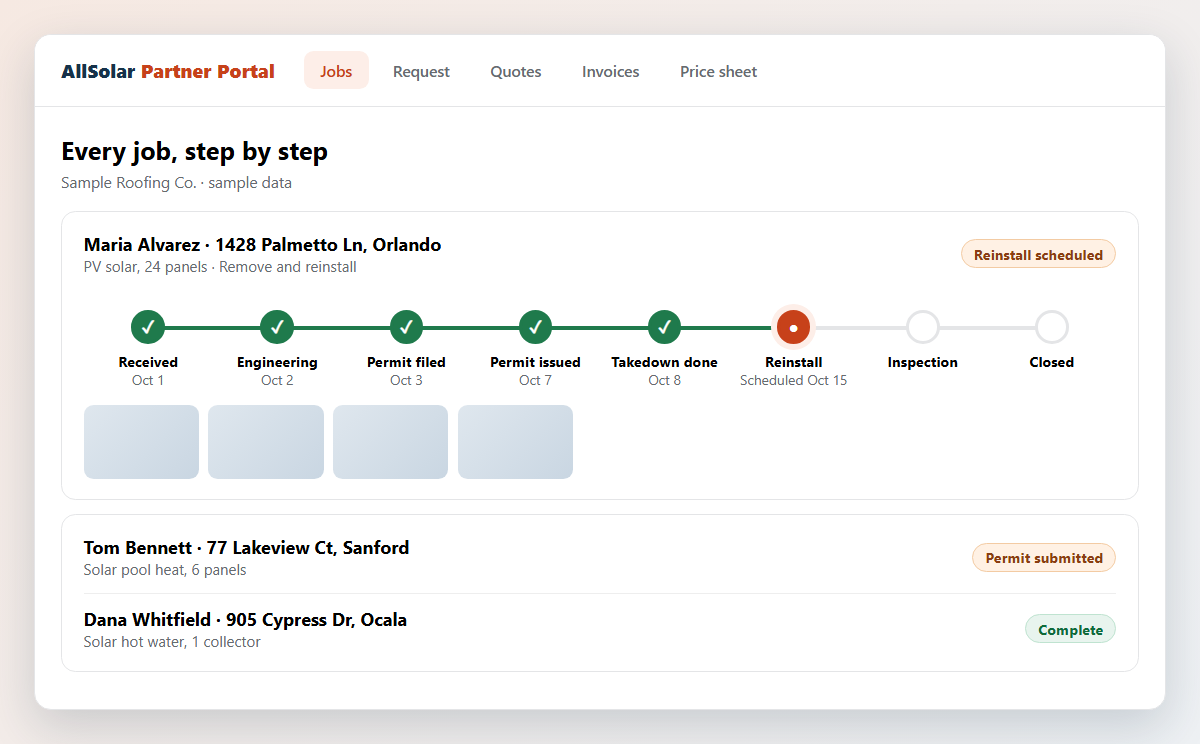Image resolution: width=1200 pixels, height=744 pixels.
Task: Click the 'Every job, step by step' heading
Action: (x=194, y=152)
